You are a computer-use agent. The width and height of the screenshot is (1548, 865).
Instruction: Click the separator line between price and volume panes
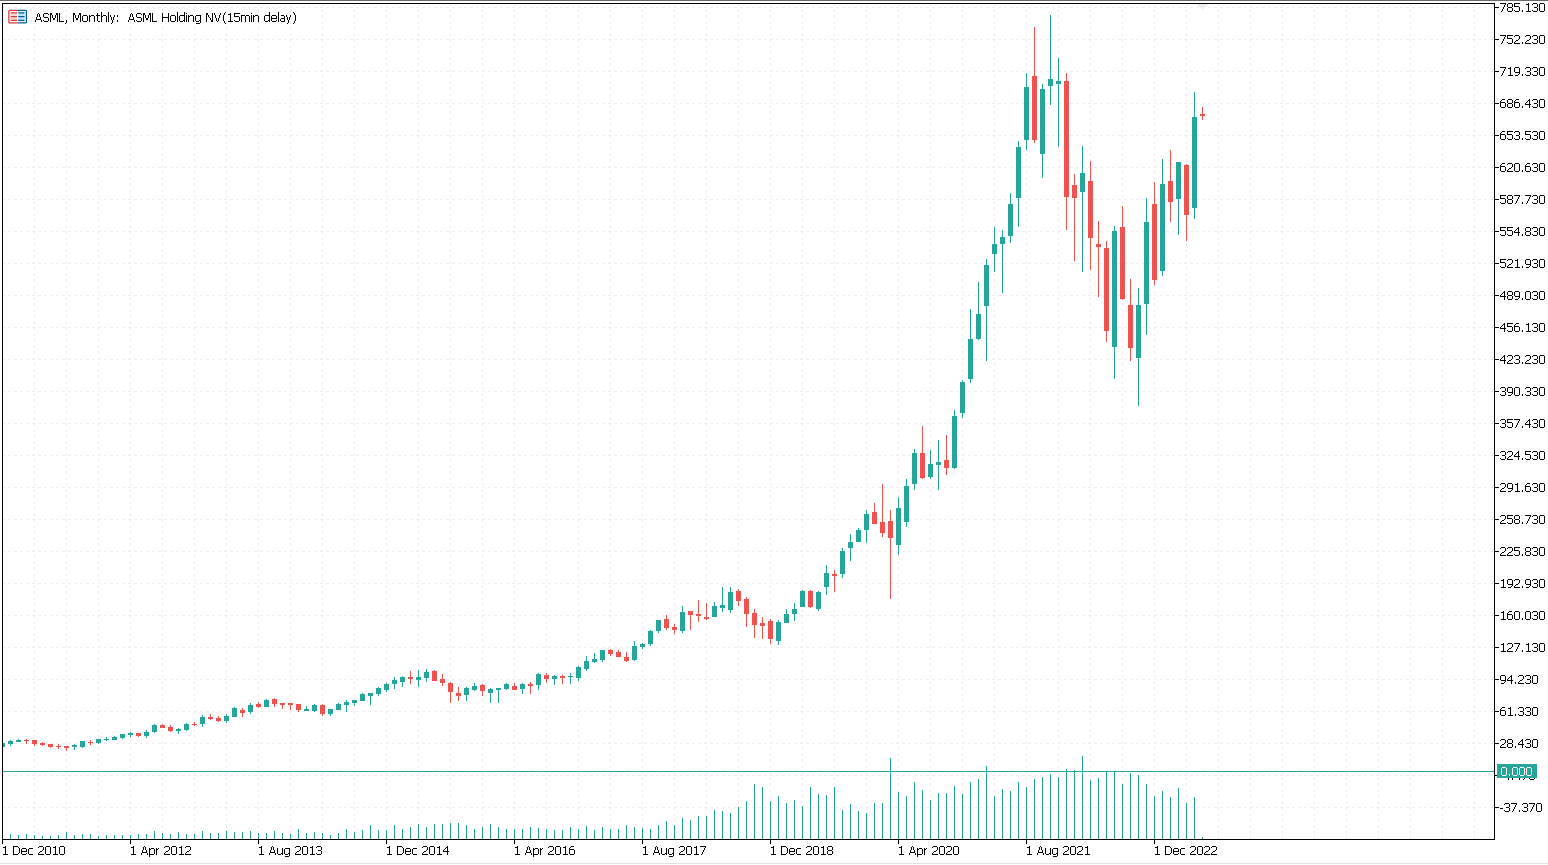(748, 771)
